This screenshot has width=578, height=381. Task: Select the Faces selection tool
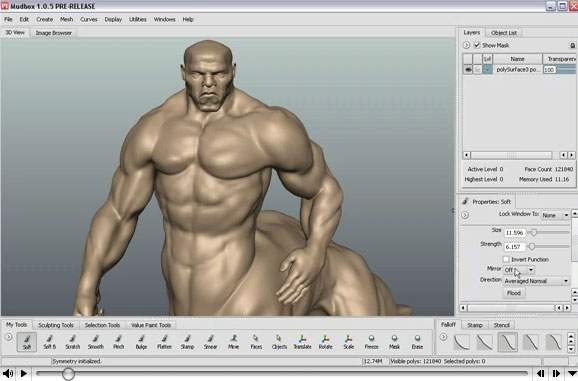[x=256, y=342]
